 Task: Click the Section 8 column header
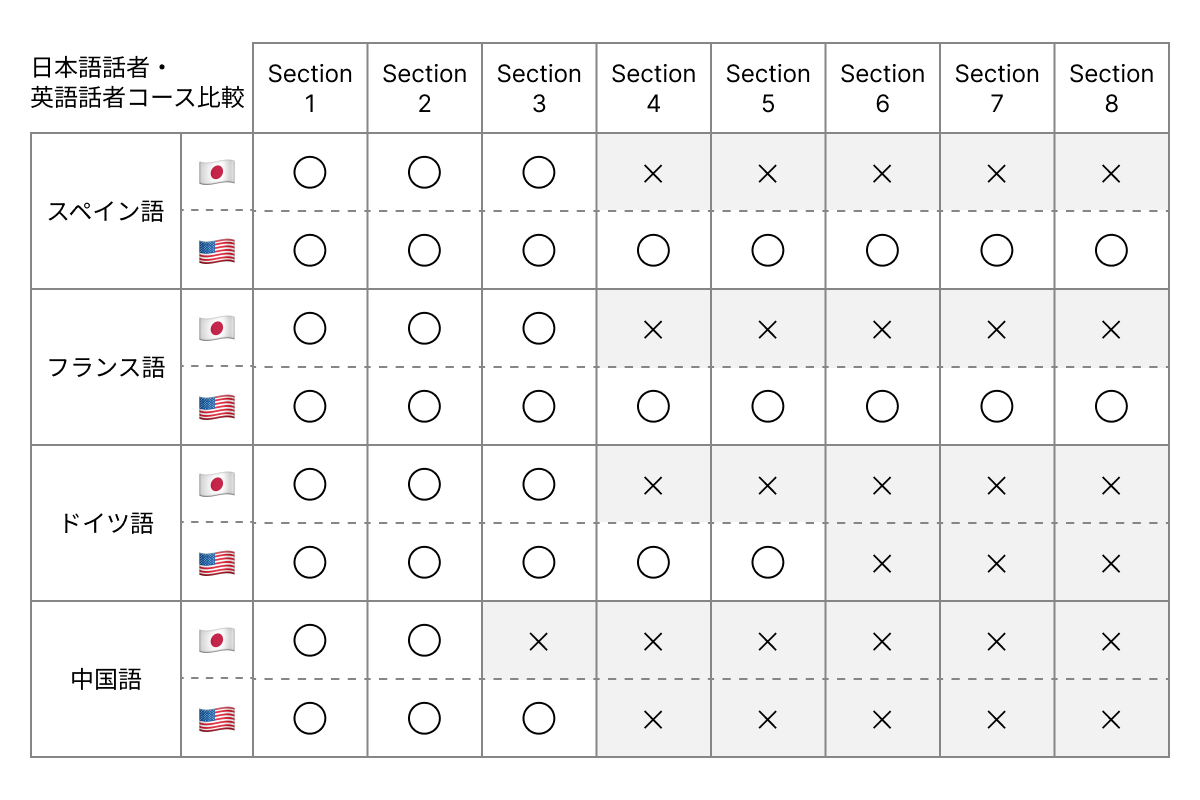point(1111,88)
